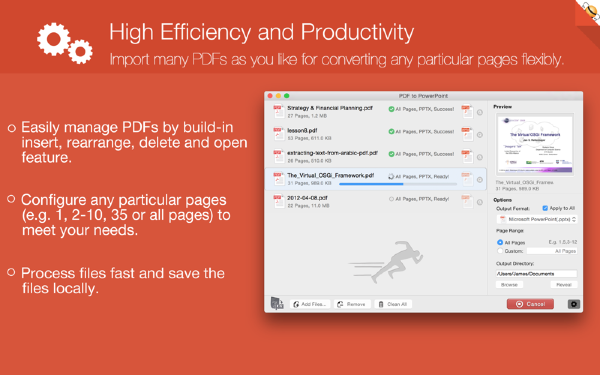Viewport: 600px width, 375px height.
Task: Click the preview thumbnail of the PDF
Action: coord(535,145)
